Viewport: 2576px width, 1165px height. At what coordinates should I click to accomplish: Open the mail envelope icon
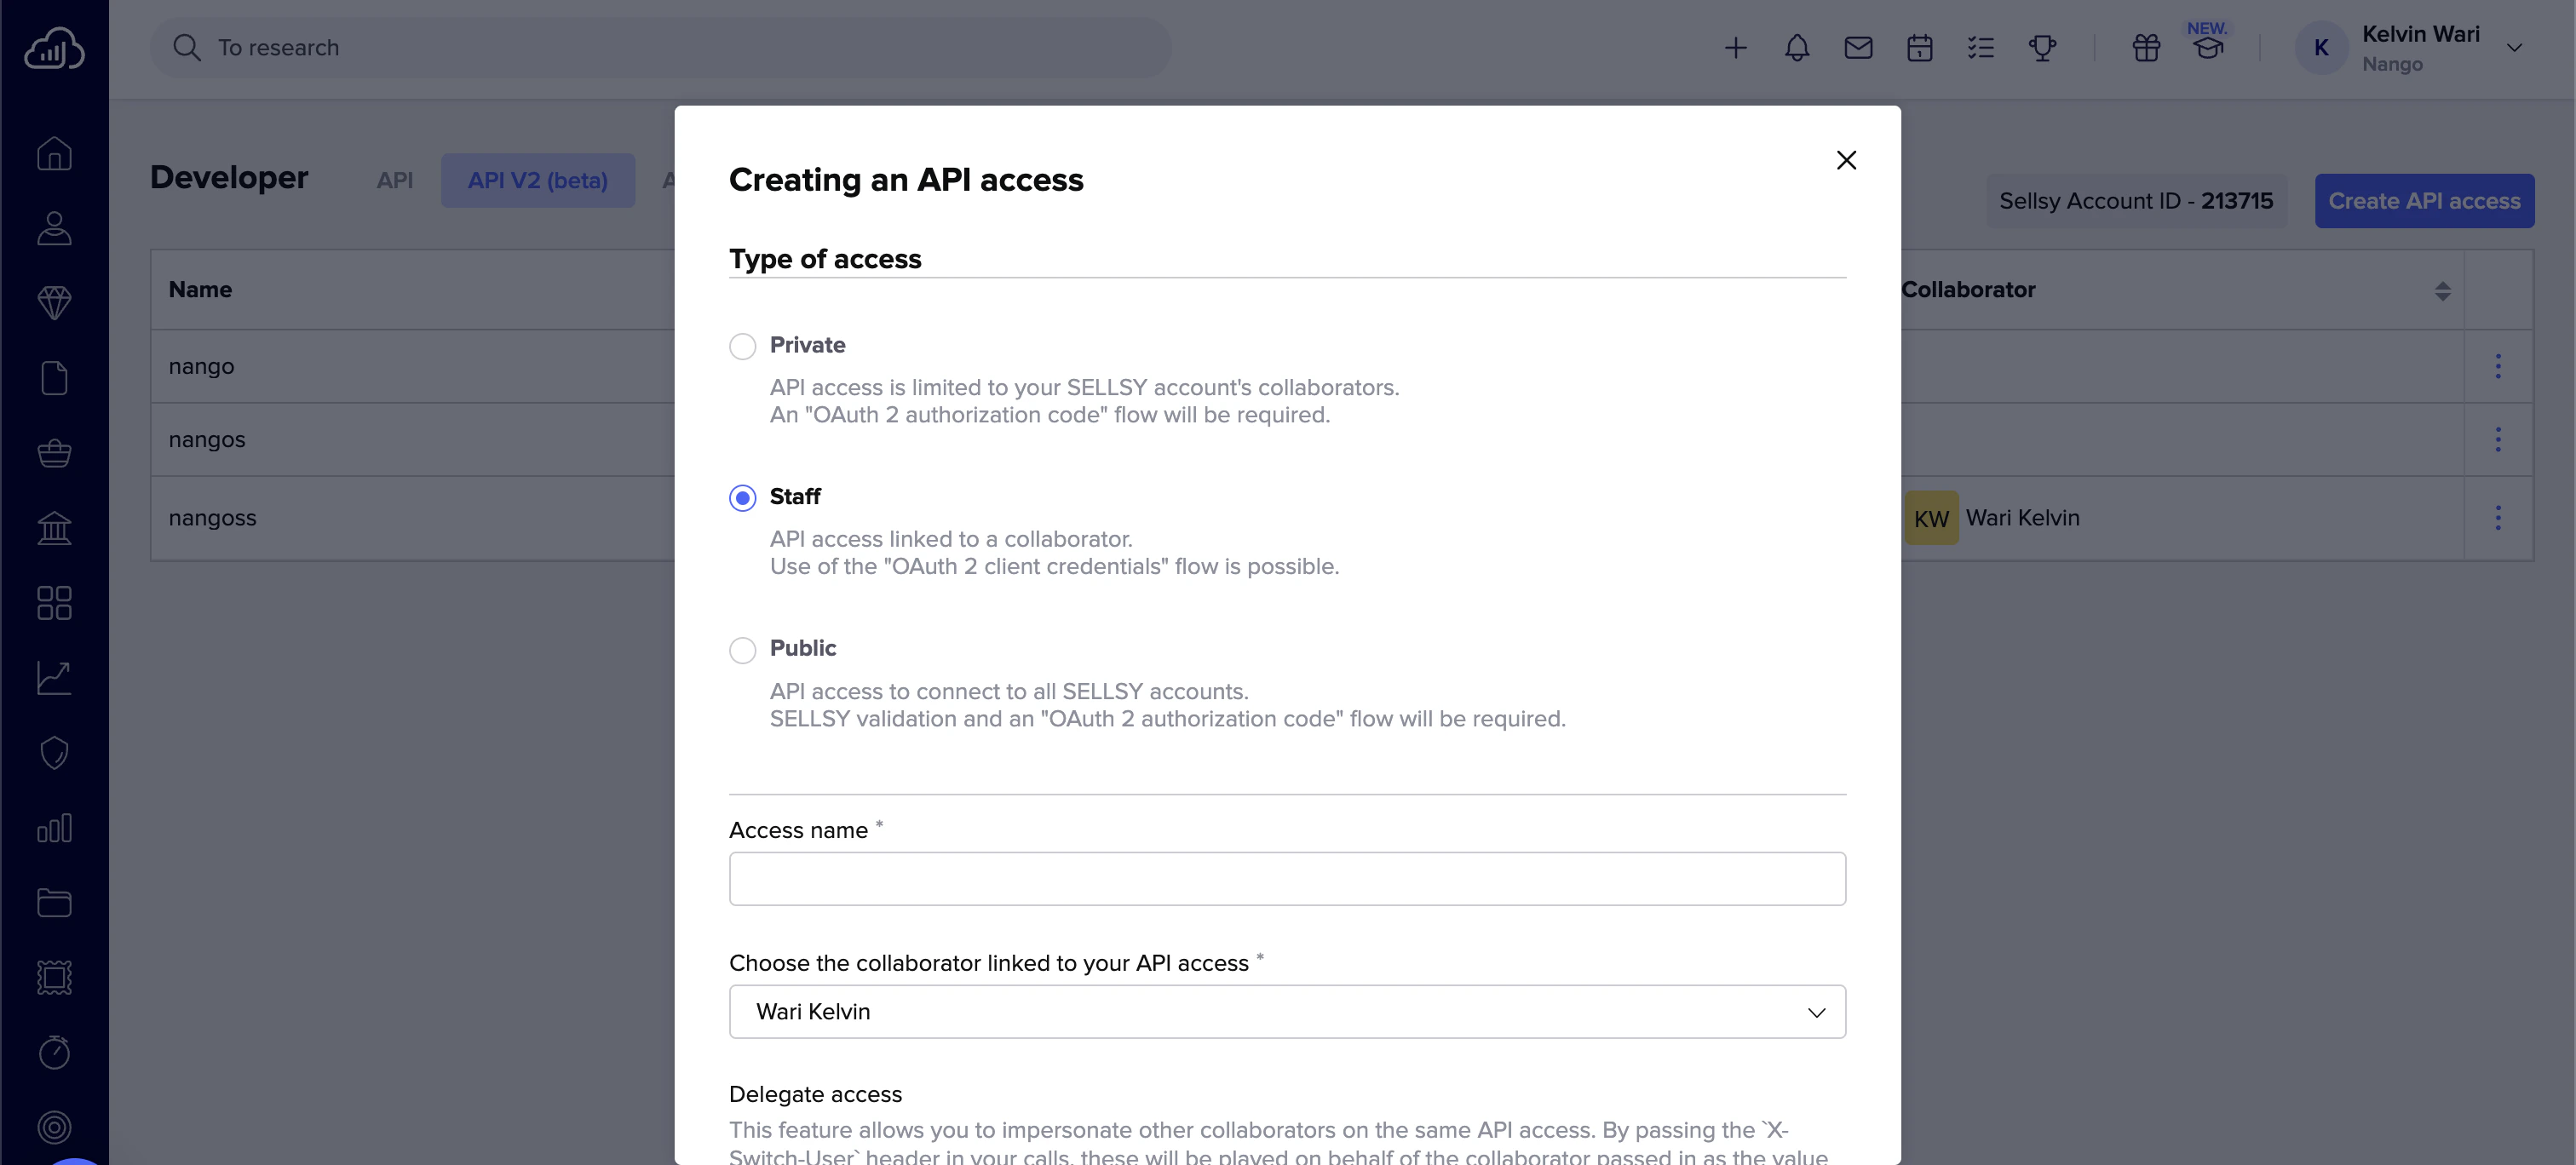pos(1857,48)
